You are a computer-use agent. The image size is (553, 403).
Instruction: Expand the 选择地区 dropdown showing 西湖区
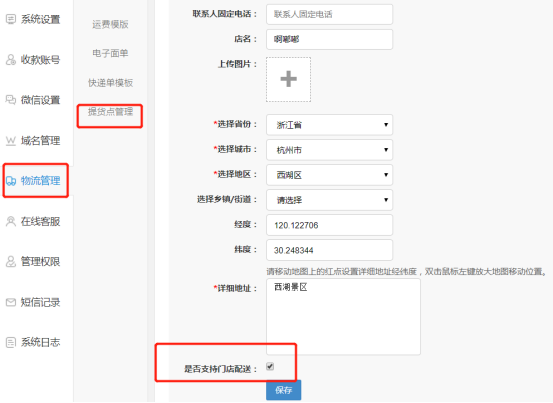tap(329, 175)
